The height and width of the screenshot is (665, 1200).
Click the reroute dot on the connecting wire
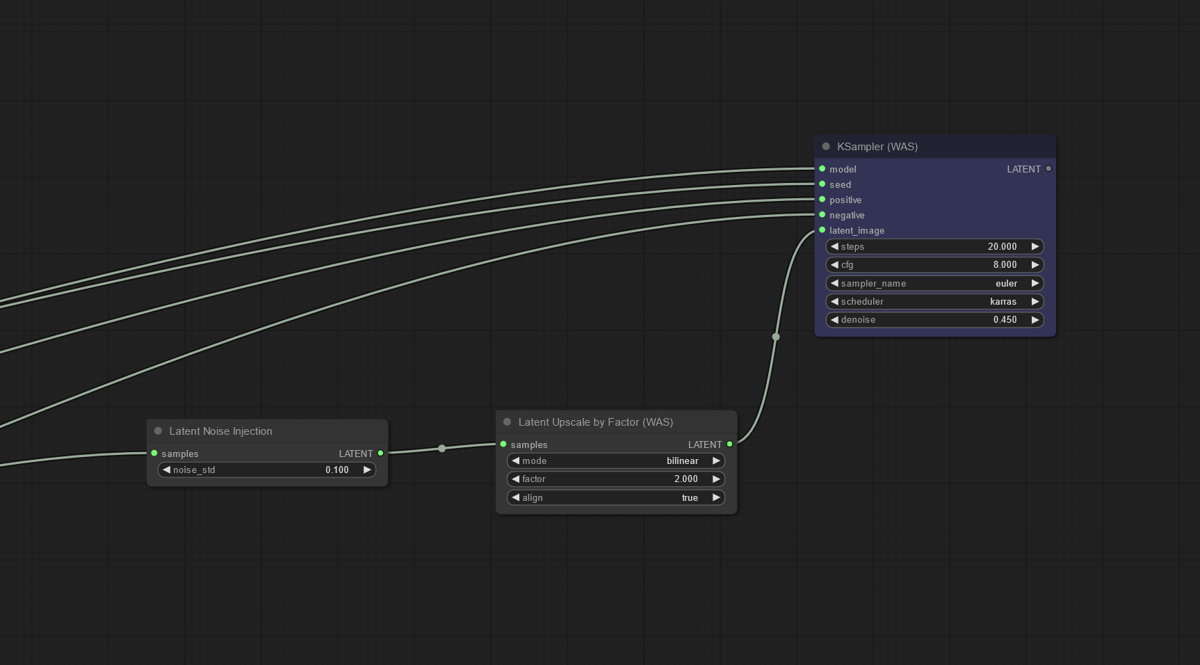(441, 449)
